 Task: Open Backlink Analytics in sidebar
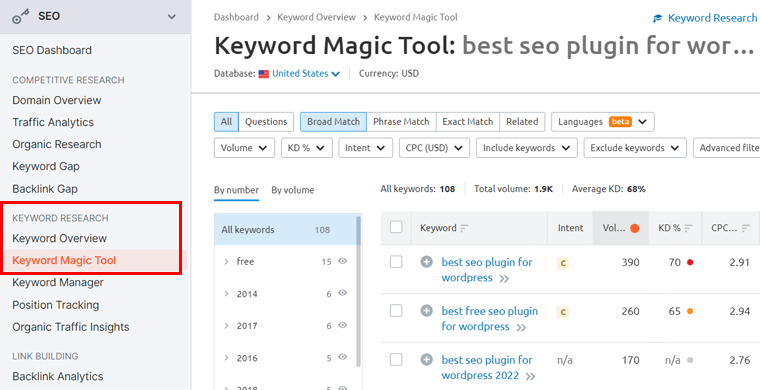[x=58, y=376]
